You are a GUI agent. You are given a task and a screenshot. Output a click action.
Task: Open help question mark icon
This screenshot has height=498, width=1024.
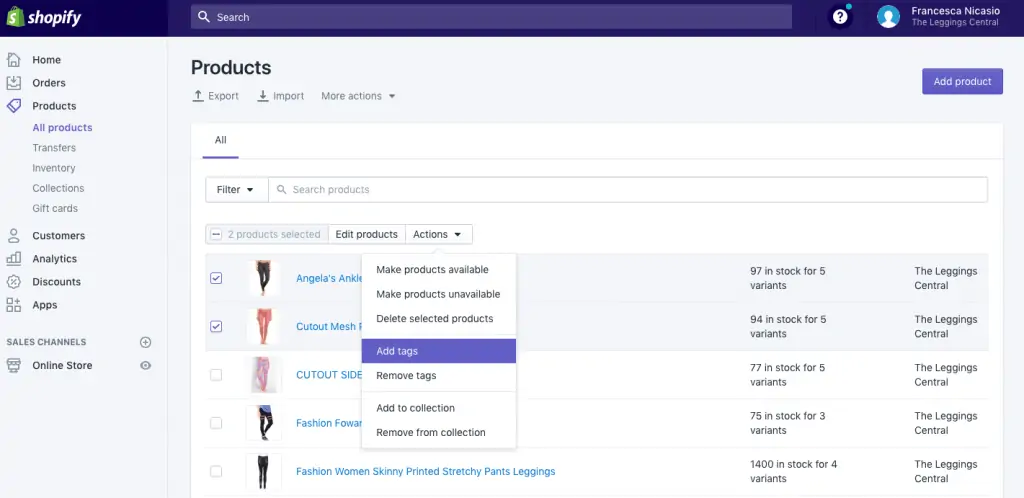(840, 17)
